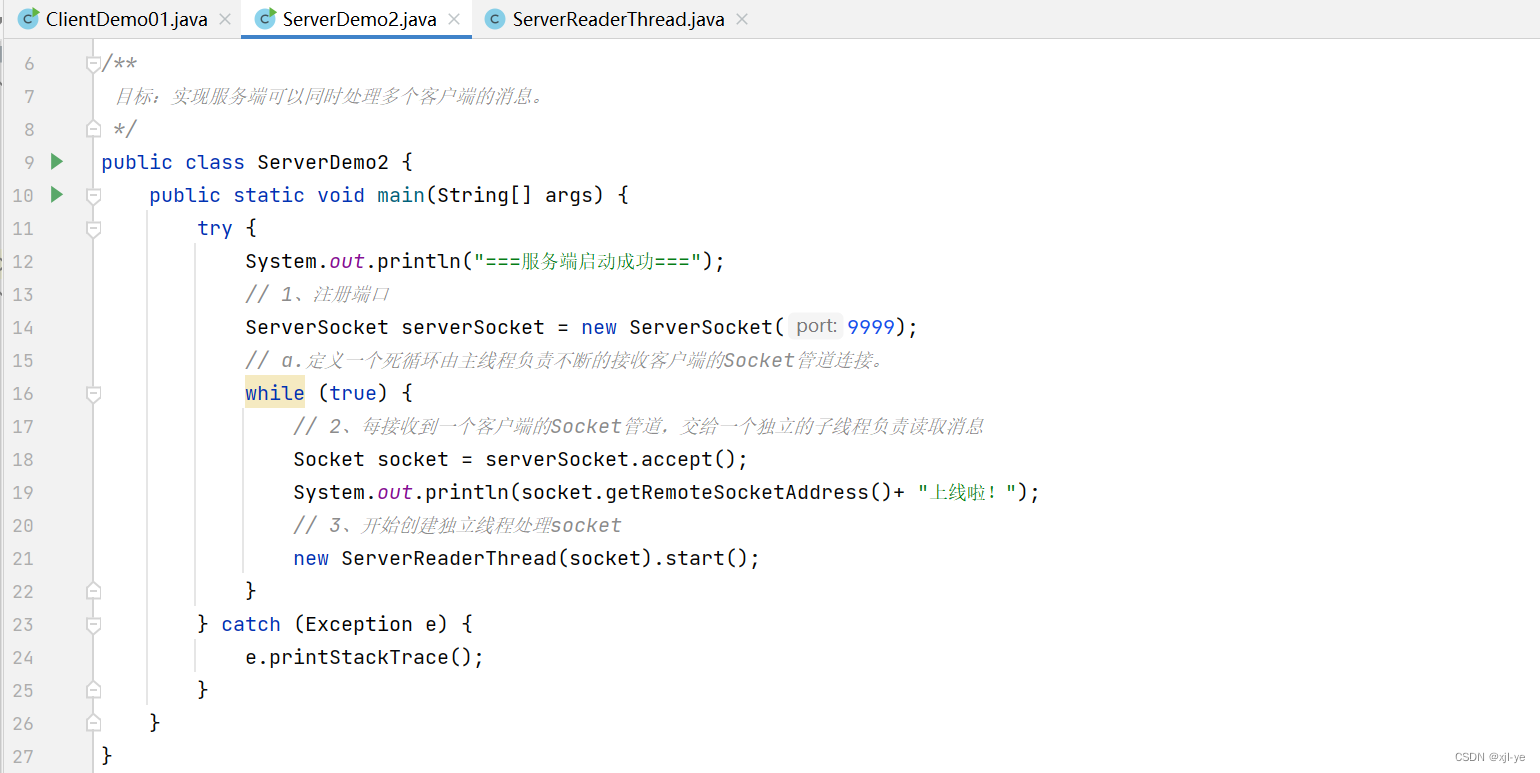Click getRemoteSocketAddress() method call

coord(748,492)
